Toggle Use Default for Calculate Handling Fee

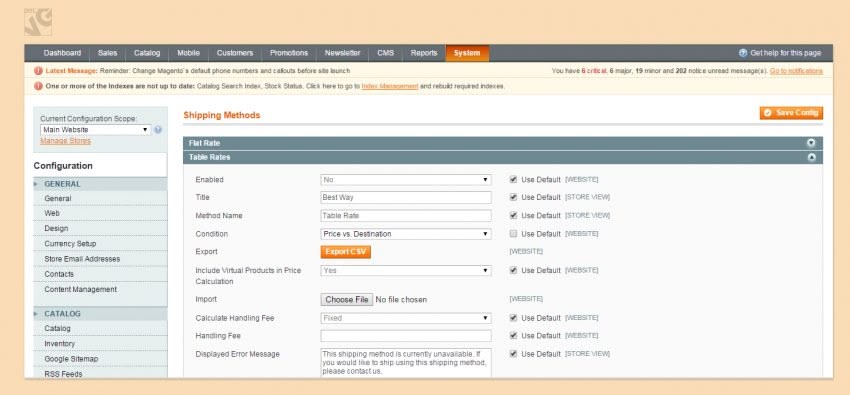pos(513,318)
